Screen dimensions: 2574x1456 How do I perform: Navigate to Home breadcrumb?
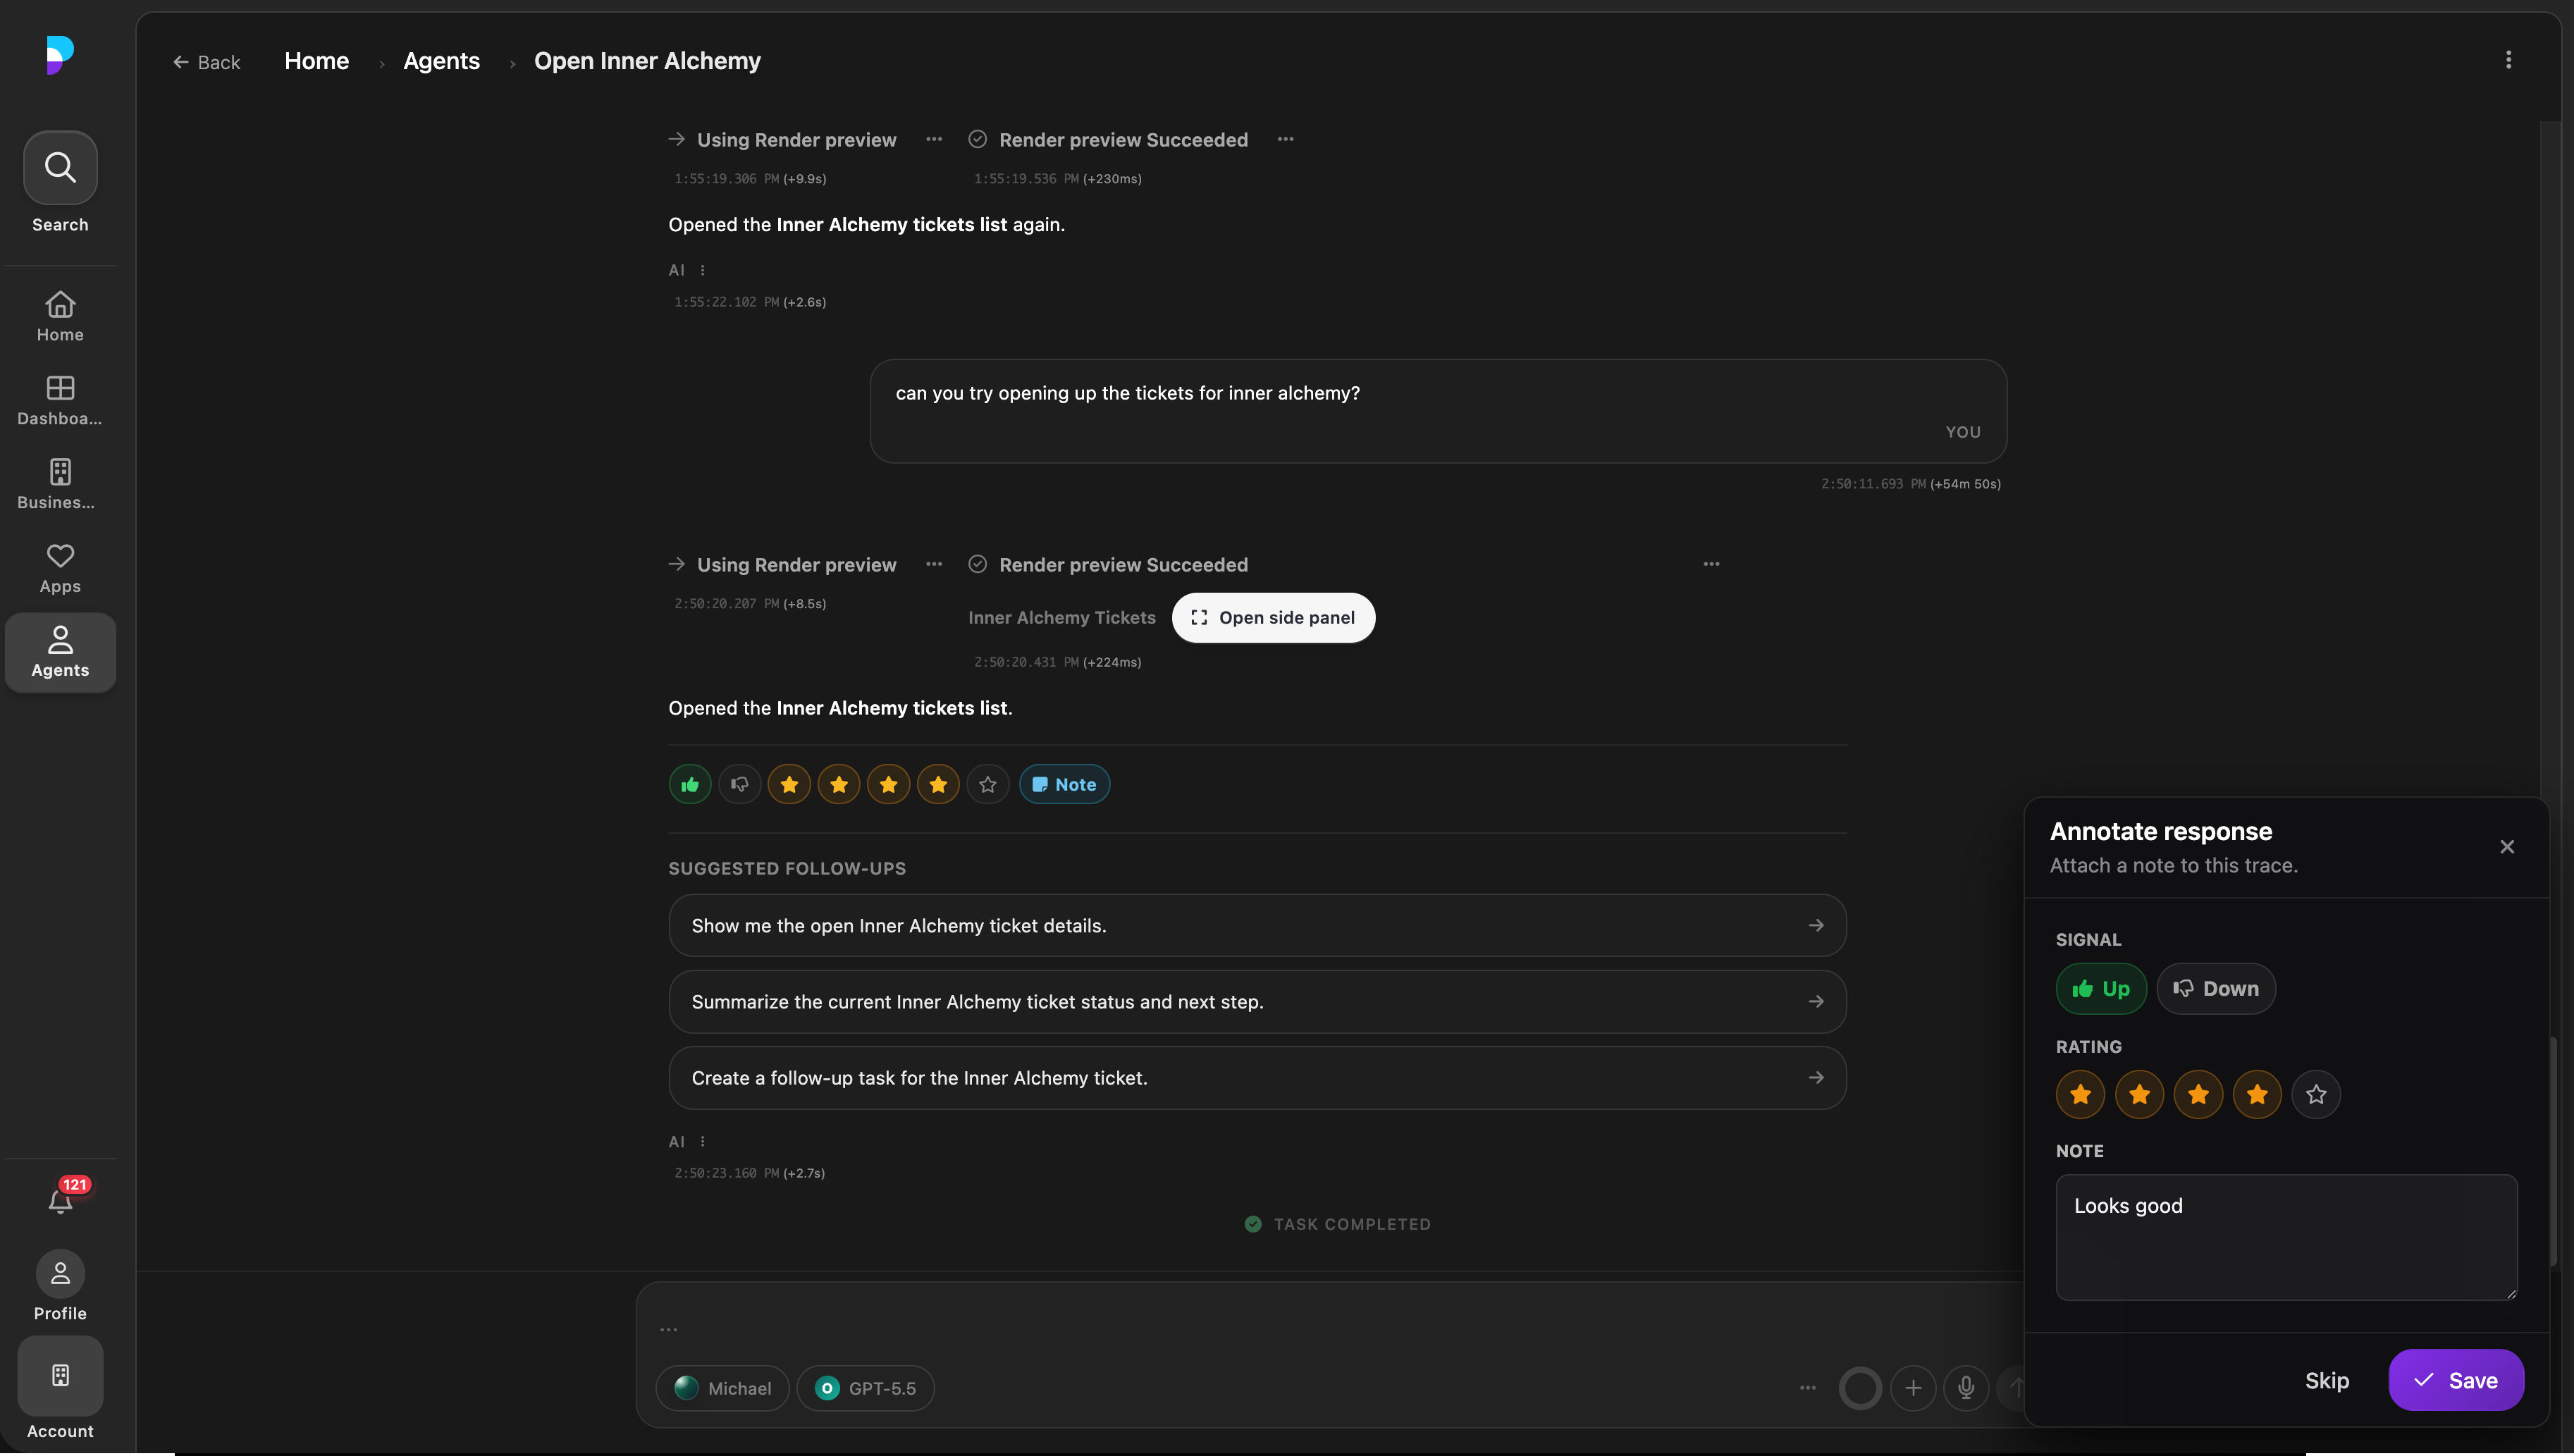coord(316,61)
